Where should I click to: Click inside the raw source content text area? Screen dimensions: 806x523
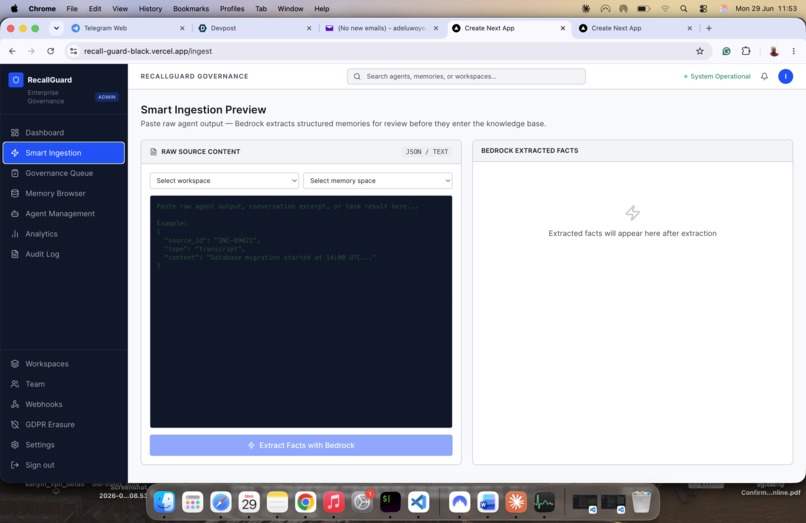(x=301, y=312)
